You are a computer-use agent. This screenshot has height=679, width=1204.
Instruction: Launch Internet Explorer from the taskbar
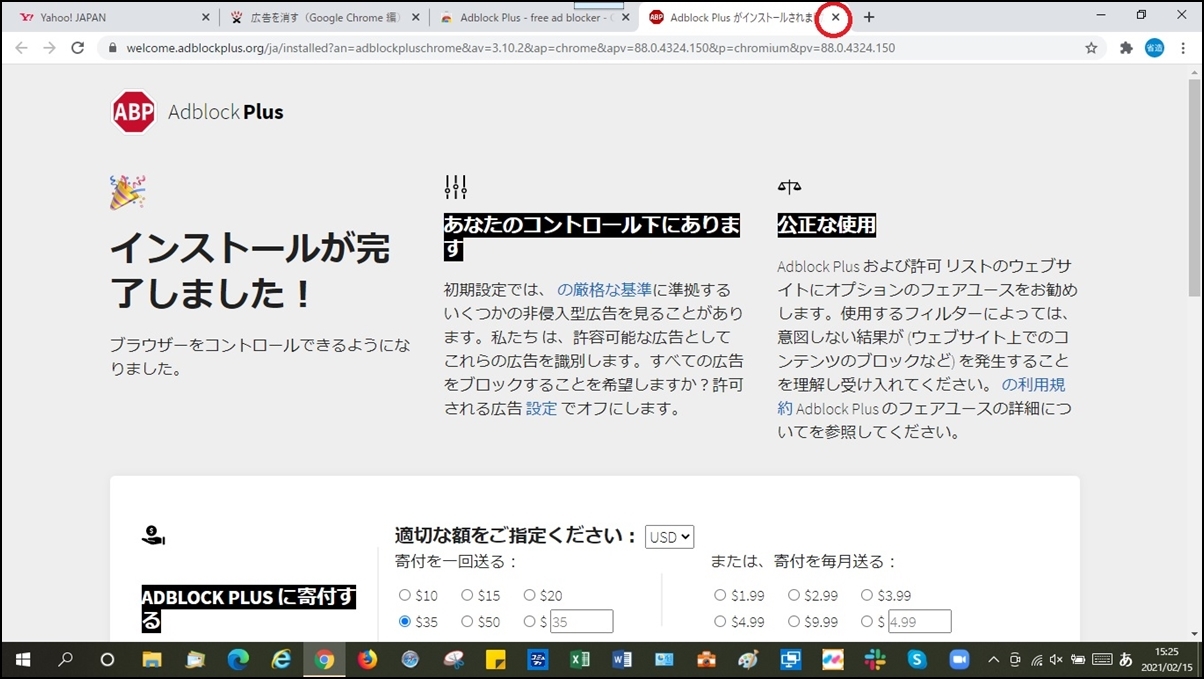pos(281,660)
